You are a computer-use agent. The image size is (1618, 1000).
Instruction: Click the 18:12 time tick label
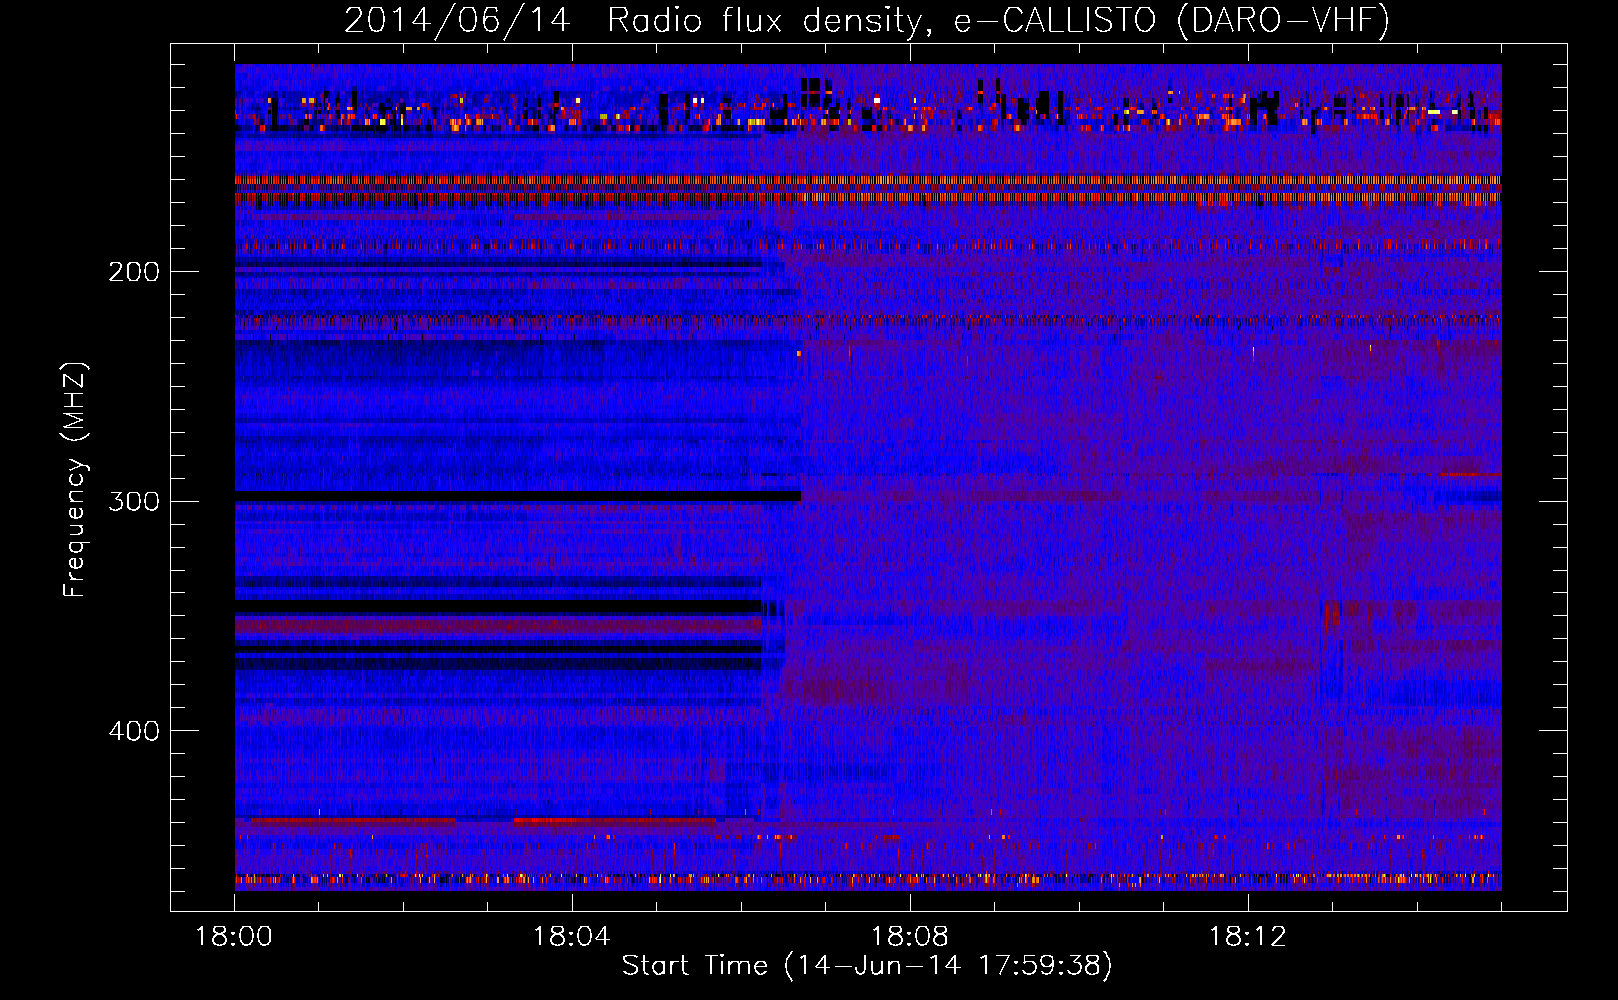click(x=1248, y=937)
